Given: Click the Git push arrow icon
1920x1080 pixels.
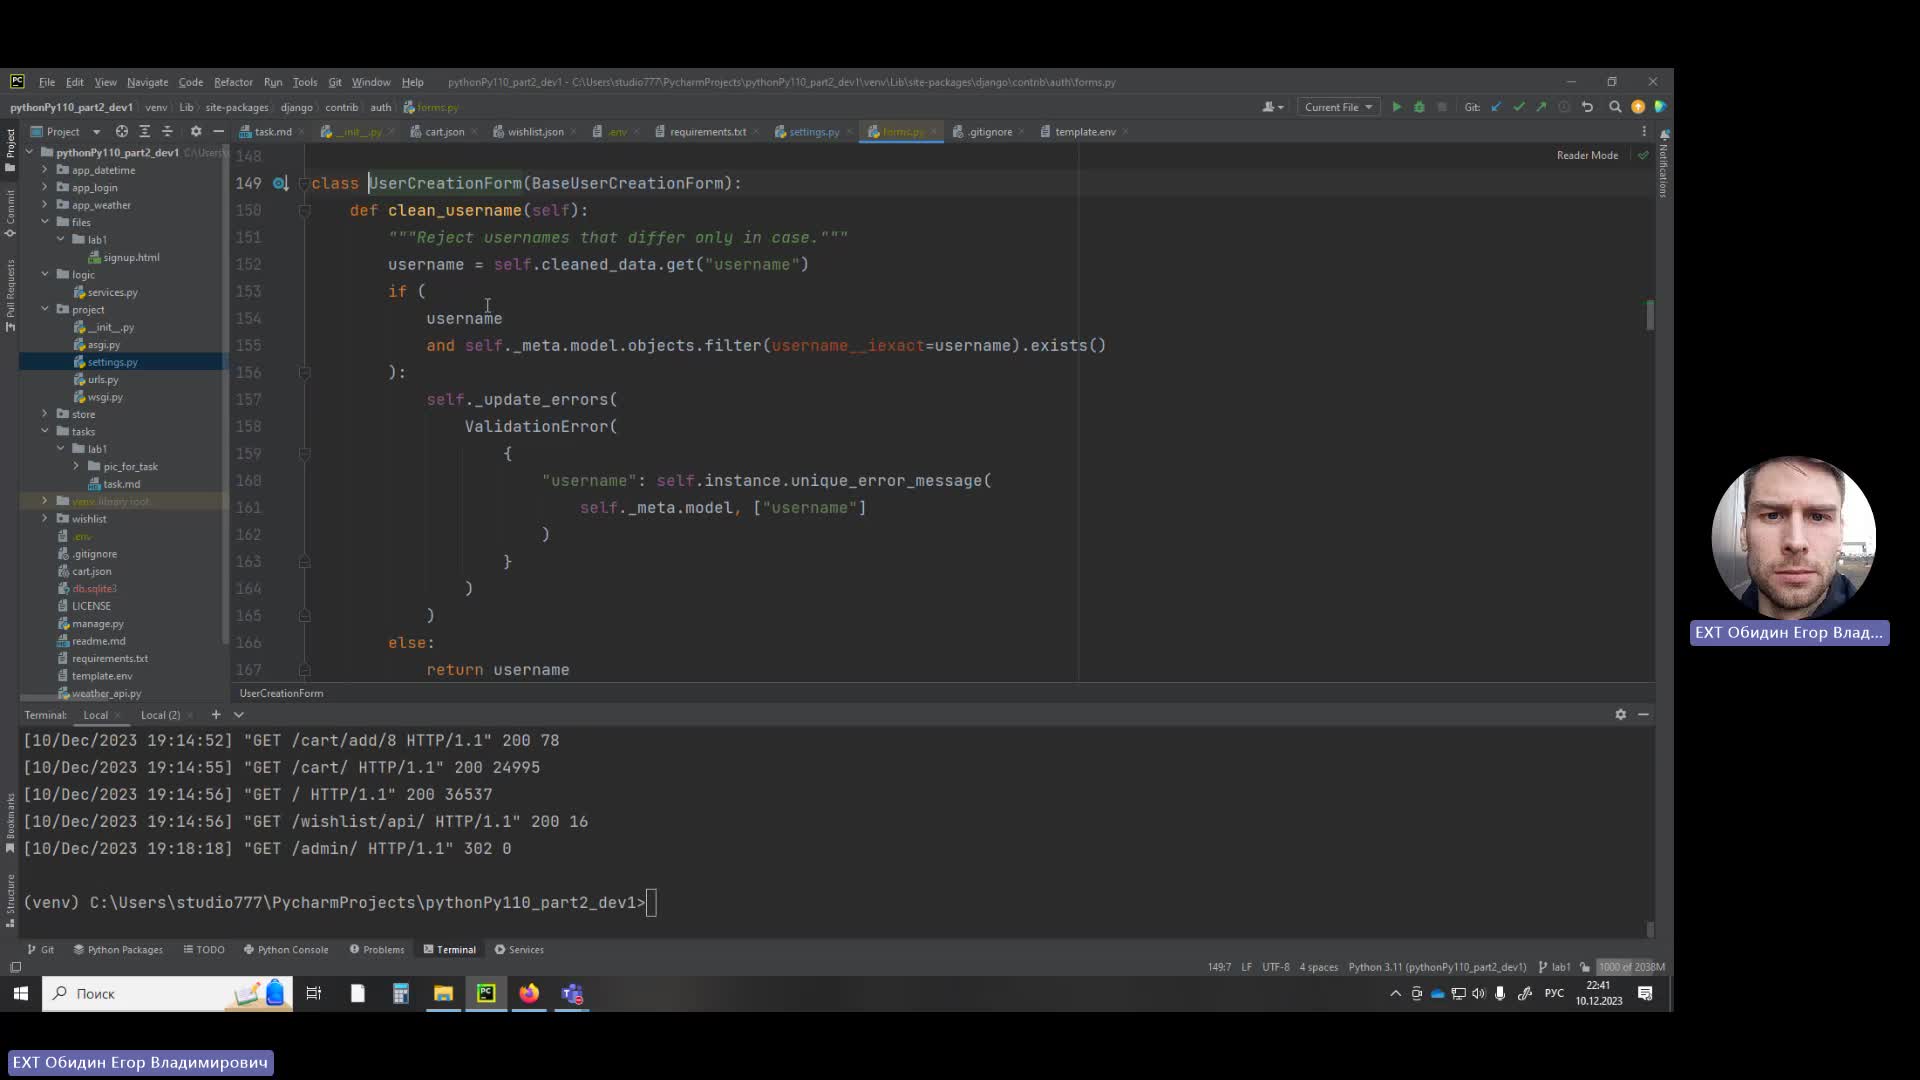Looking at the screenshot, I should click(1541, 107).
